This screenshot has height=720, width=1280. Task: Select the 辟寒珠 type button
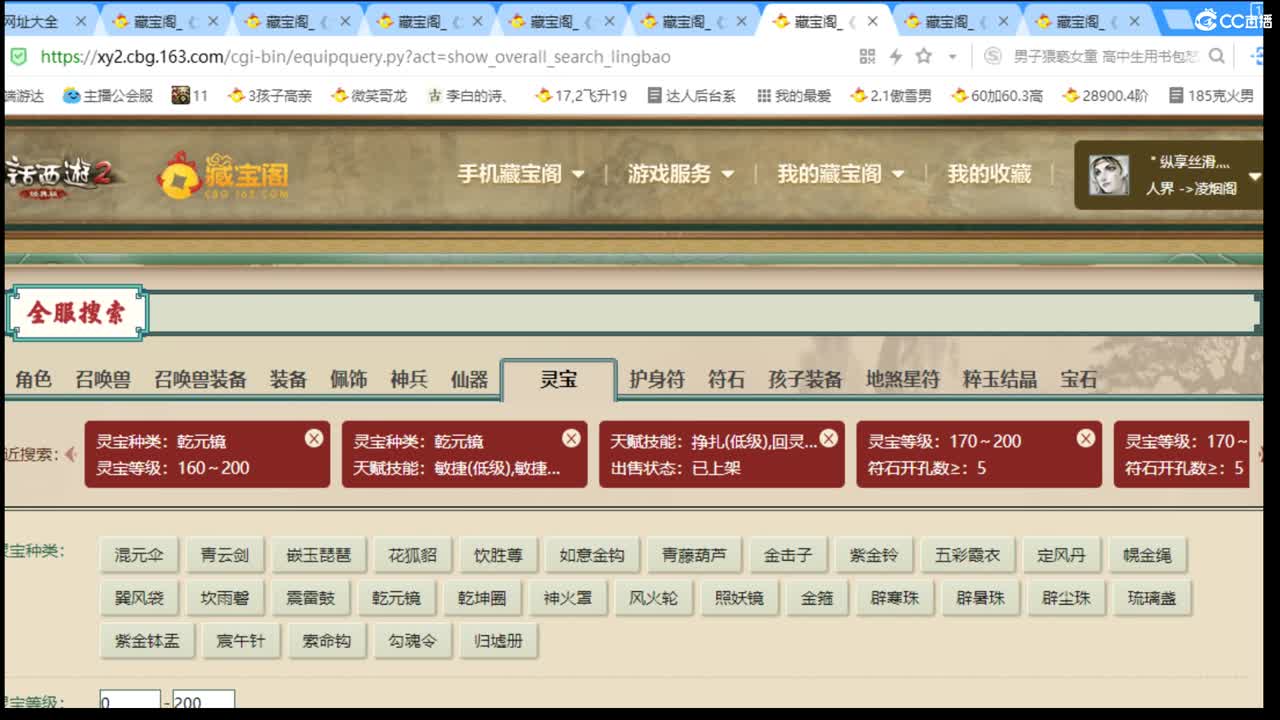coord(895,598)
